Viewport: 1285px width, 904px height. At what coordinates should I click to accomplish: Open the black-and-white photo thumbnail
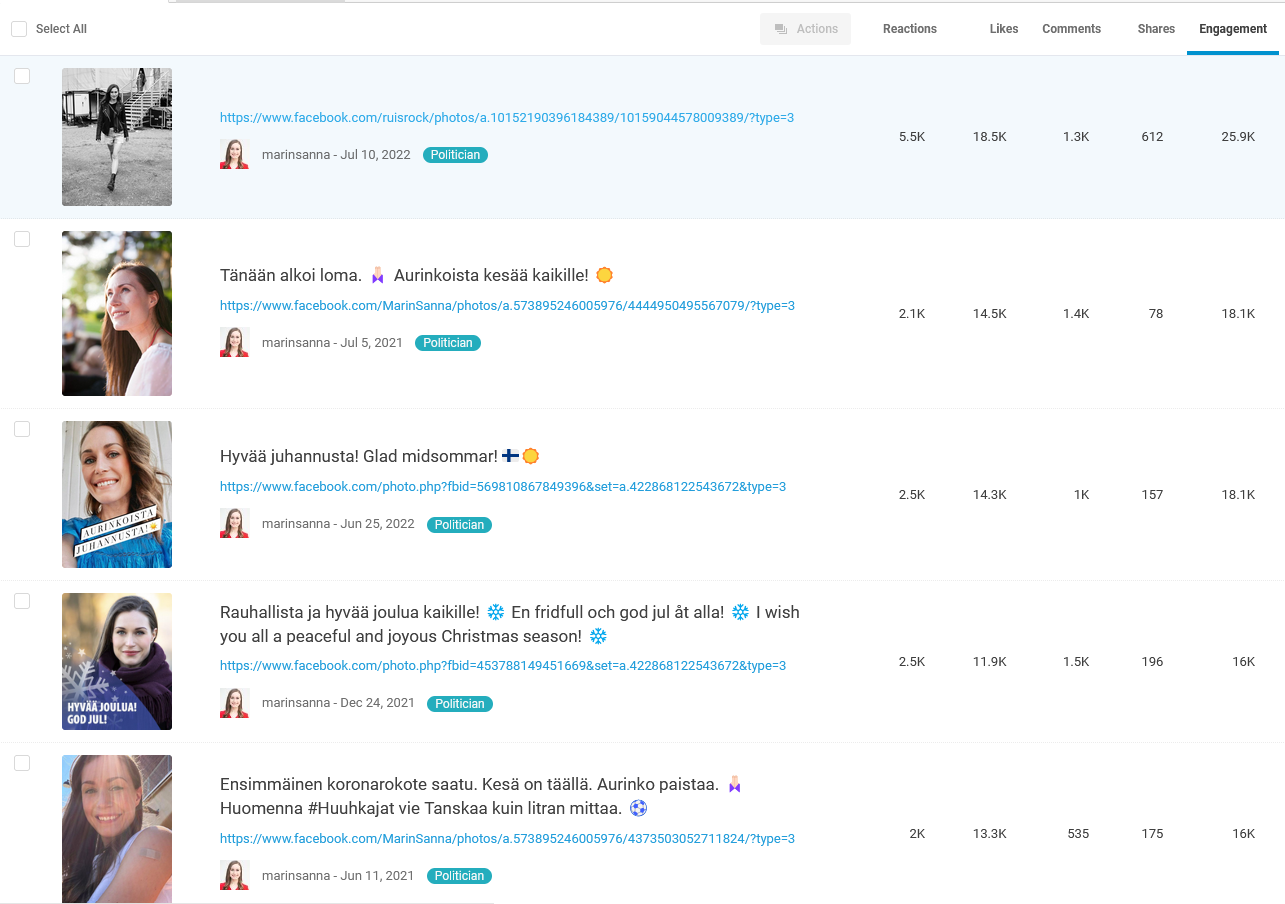click(x=117, y=137)
